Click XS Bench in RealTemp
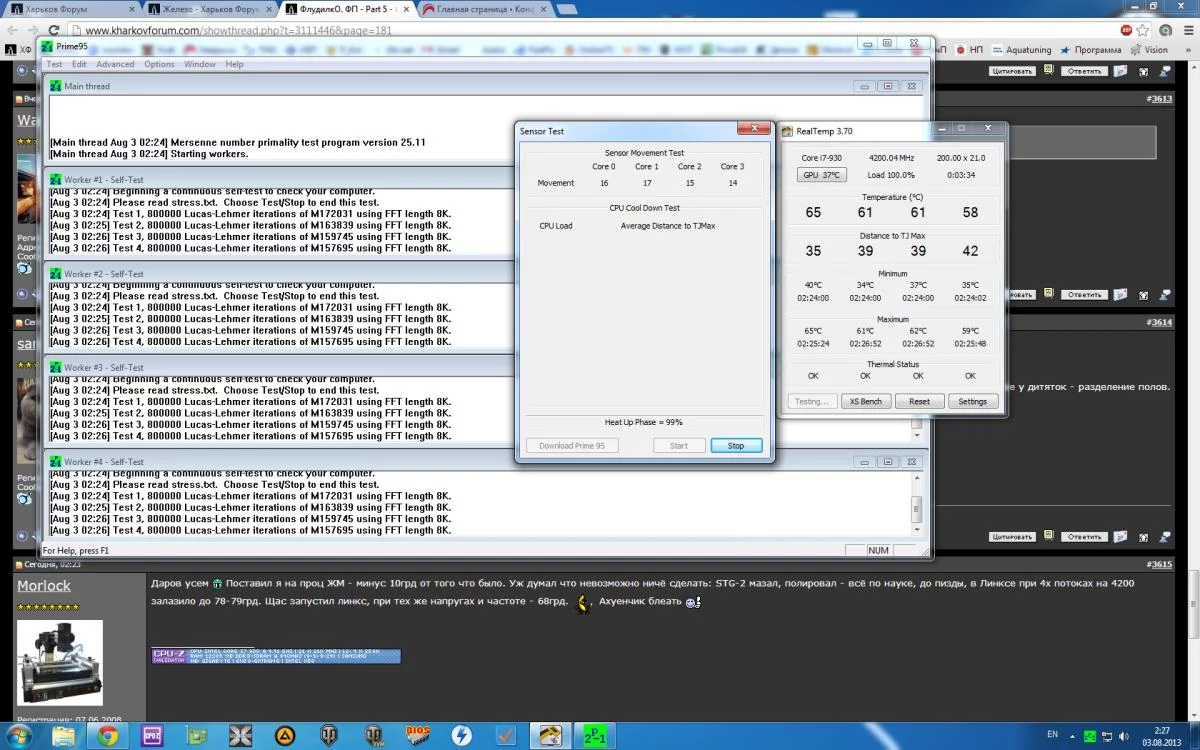The image size is (1200, 750). pyautogui.click(x=866, y=401)
